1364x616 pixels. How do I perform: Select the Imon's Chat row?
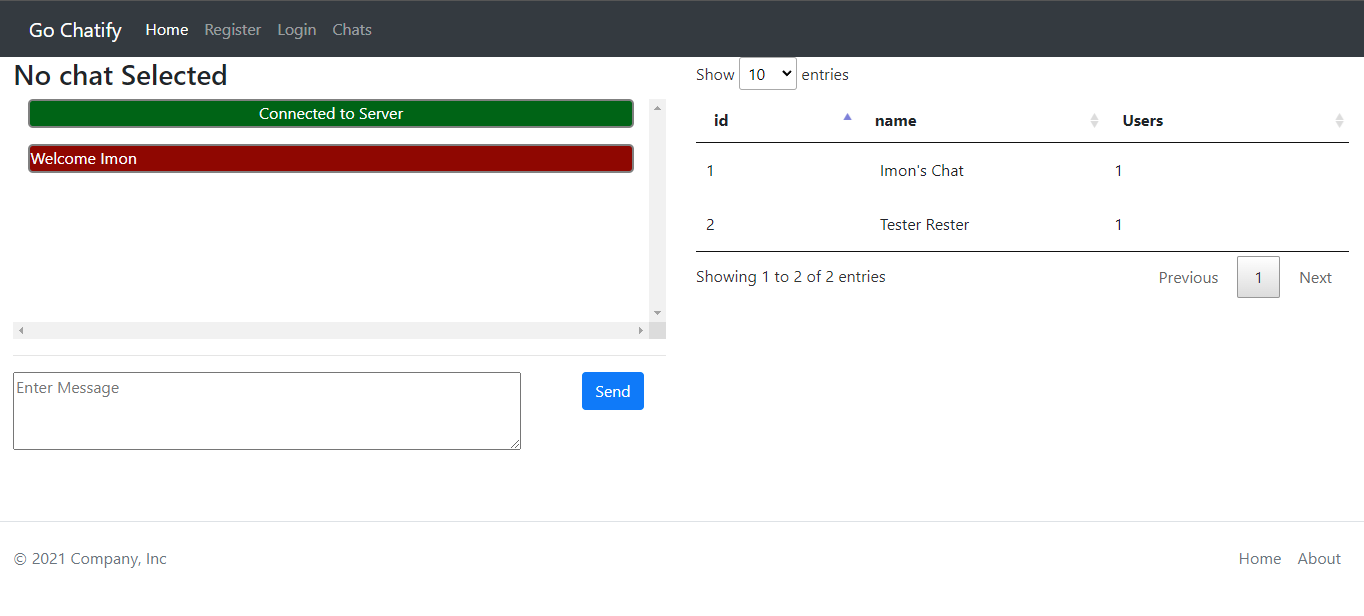[x=921, y=171]
